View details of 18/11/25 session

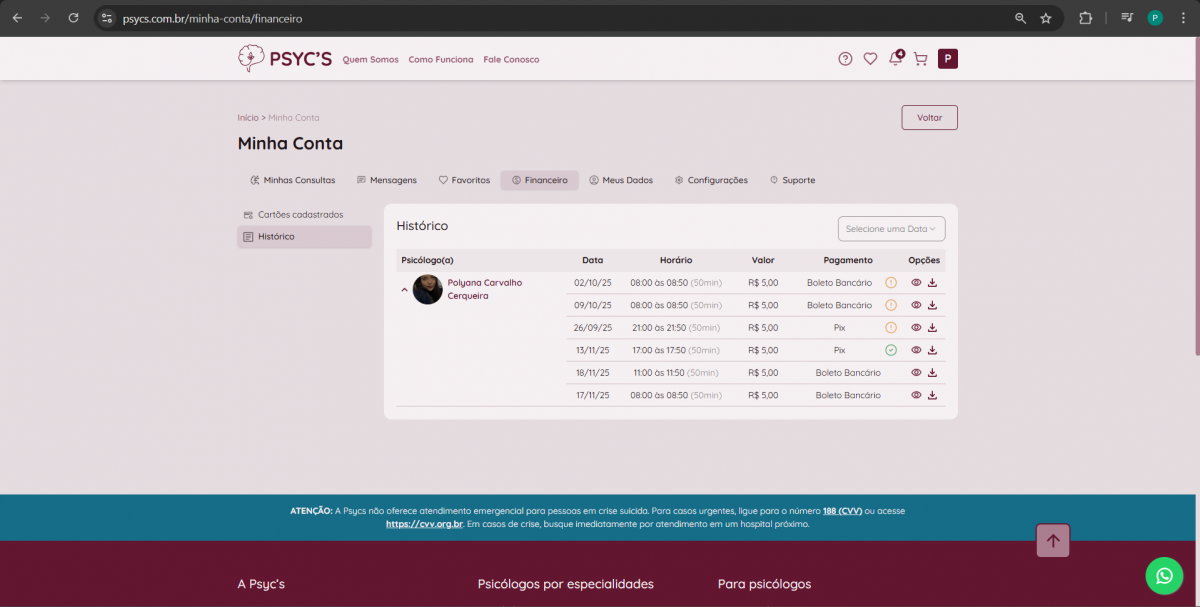pos(916,373)
